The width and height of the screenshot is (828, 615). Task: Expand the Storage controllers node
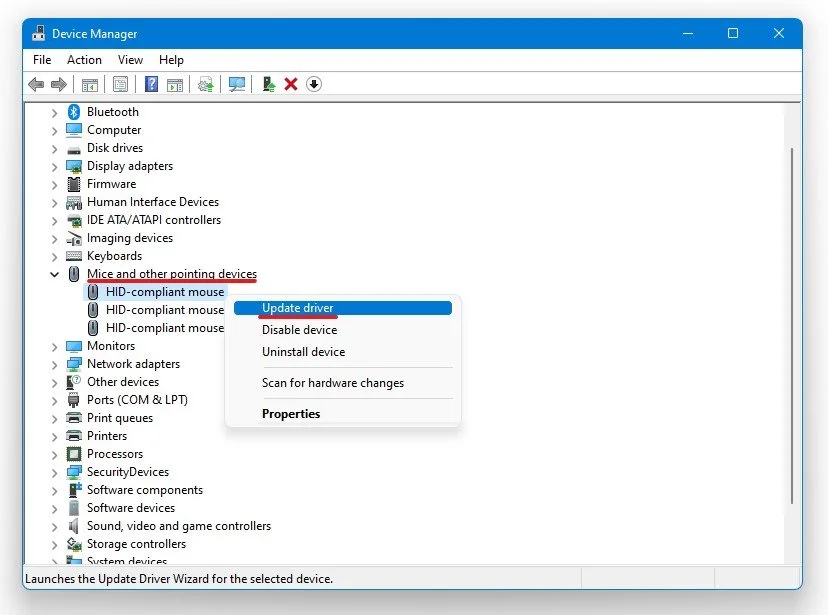pos(54,545)
